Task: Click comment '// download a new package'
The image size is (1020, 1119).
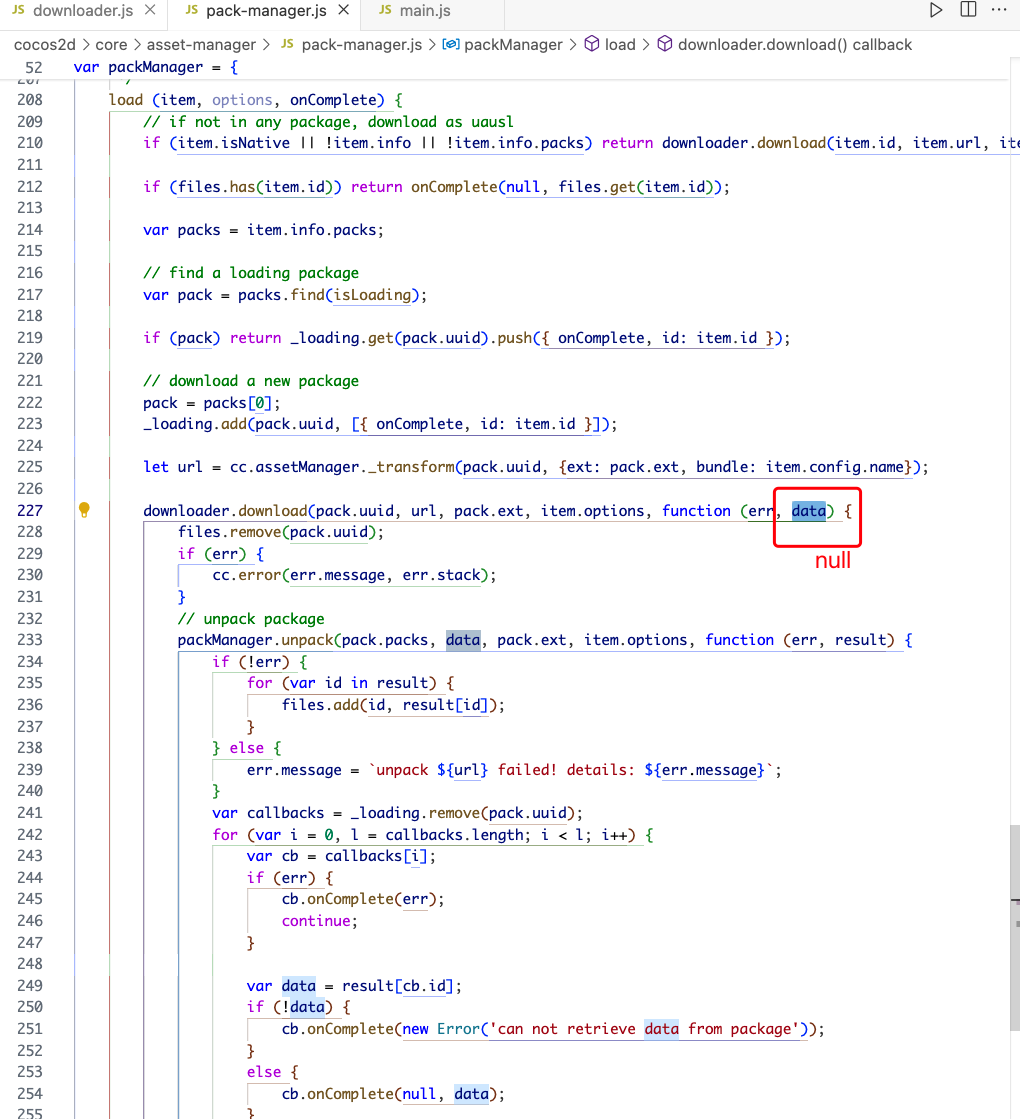Action: tap(251, 381)
